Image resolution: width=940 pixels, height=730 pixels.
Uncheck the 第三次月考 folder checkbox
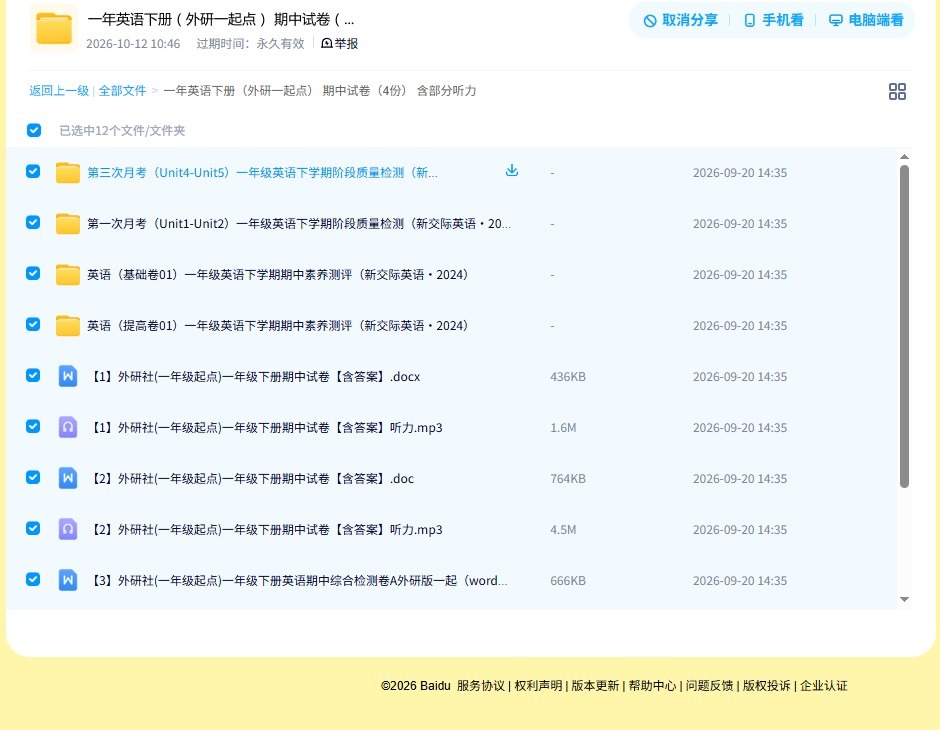pos(33,171)
